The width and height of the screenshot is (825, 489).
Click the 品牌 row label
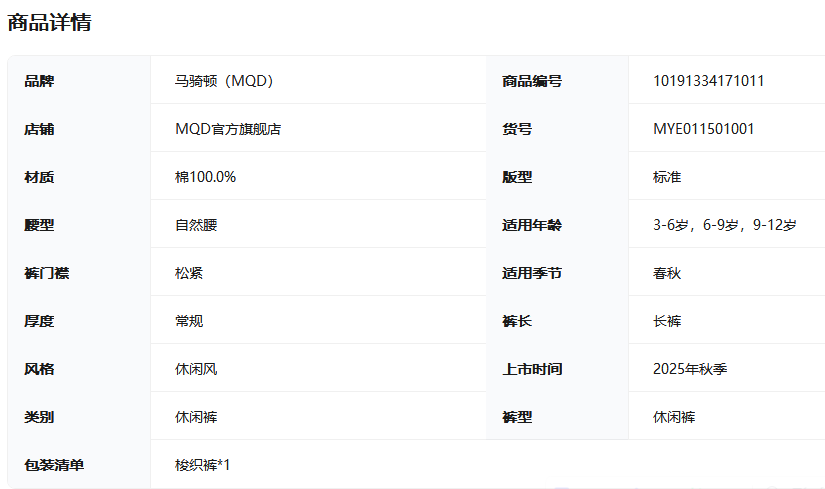pos(39,81)
